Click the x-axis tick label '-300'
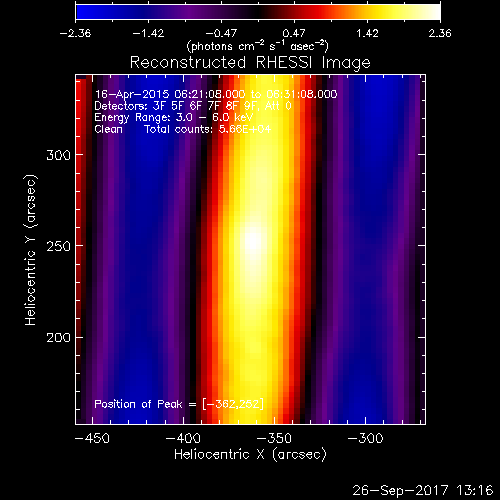The image size is (500, 500). coord(365,438)
